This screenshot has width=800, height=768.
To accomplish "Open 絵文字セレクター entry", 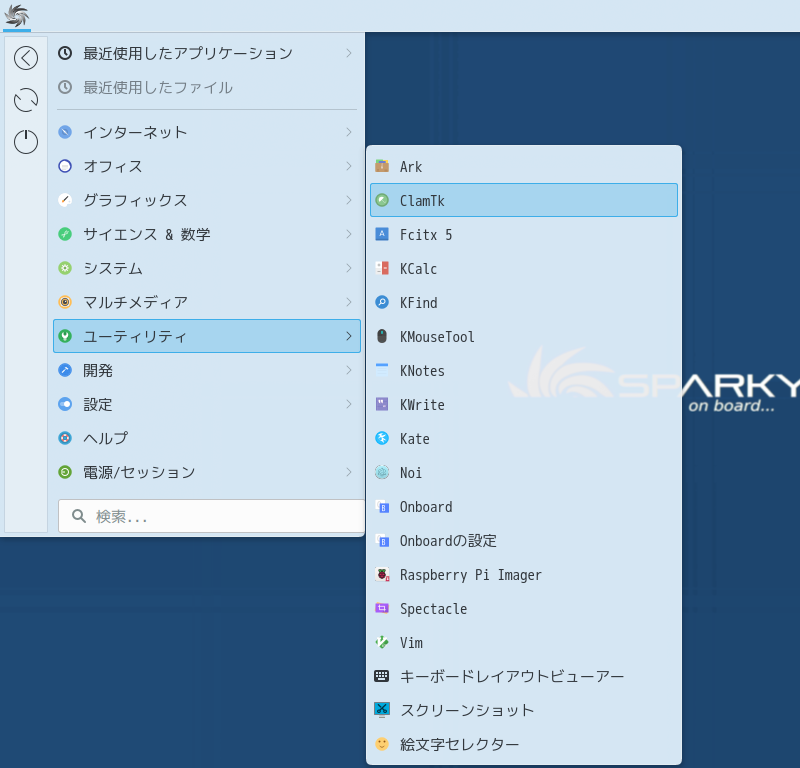I will point(524,744).
